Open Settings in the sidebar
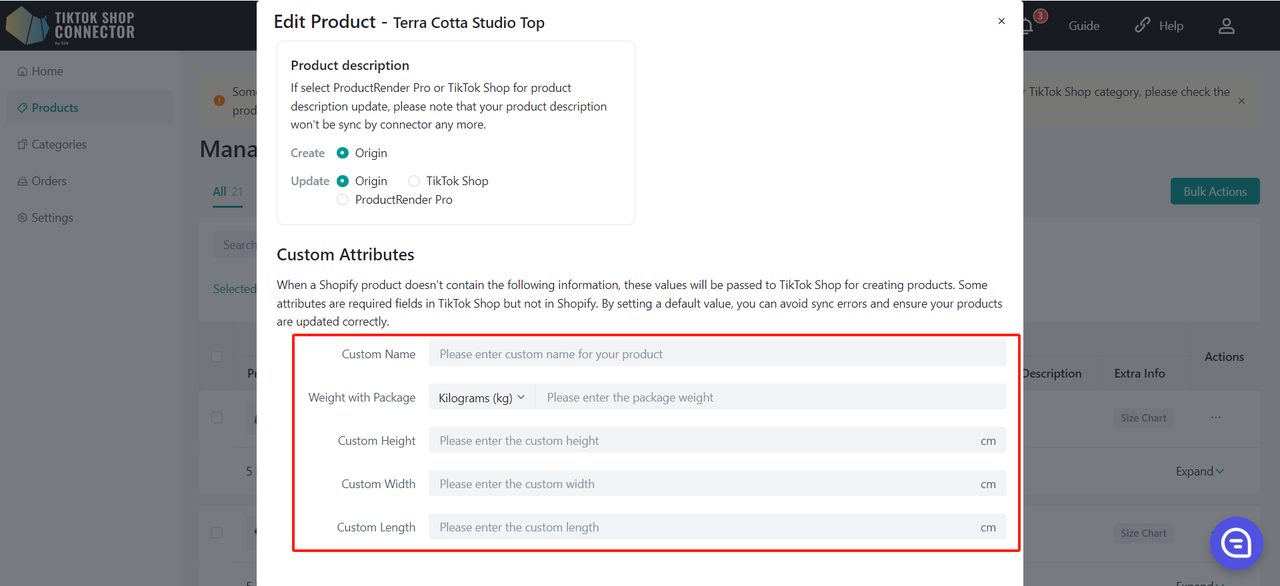 click(x=52, y=218)
